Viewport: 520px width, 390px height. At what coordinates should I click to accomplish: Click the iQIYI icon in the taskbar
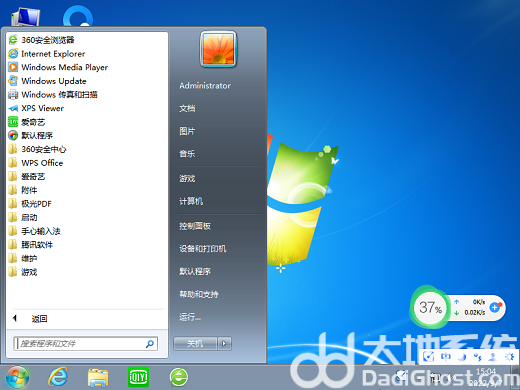coord(138,377)
